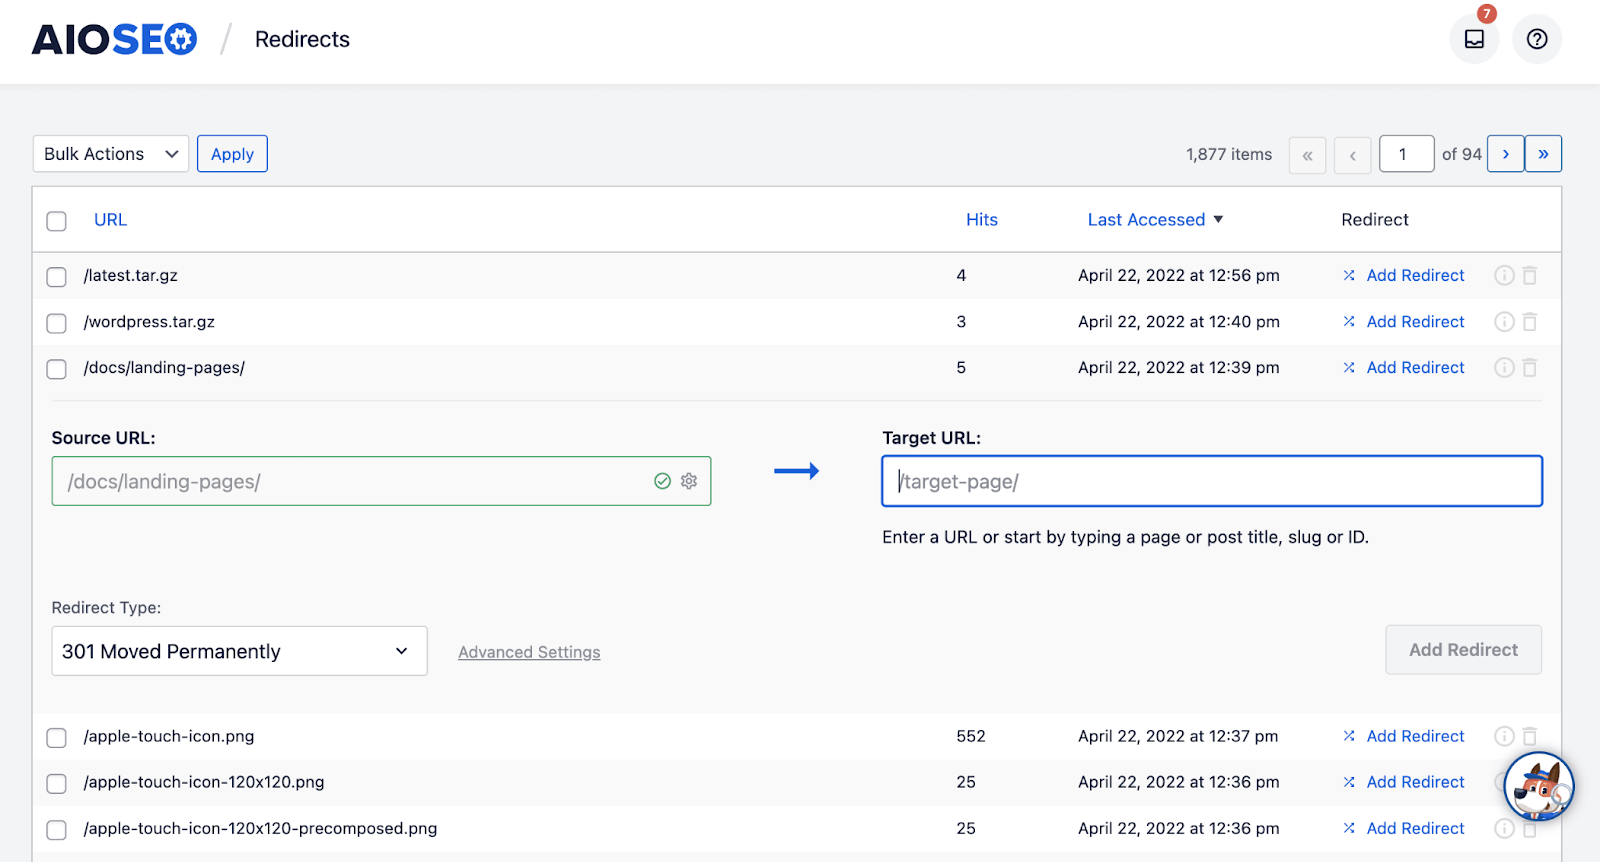
Task: Sort the table by URL column
Action: [110, 220]
